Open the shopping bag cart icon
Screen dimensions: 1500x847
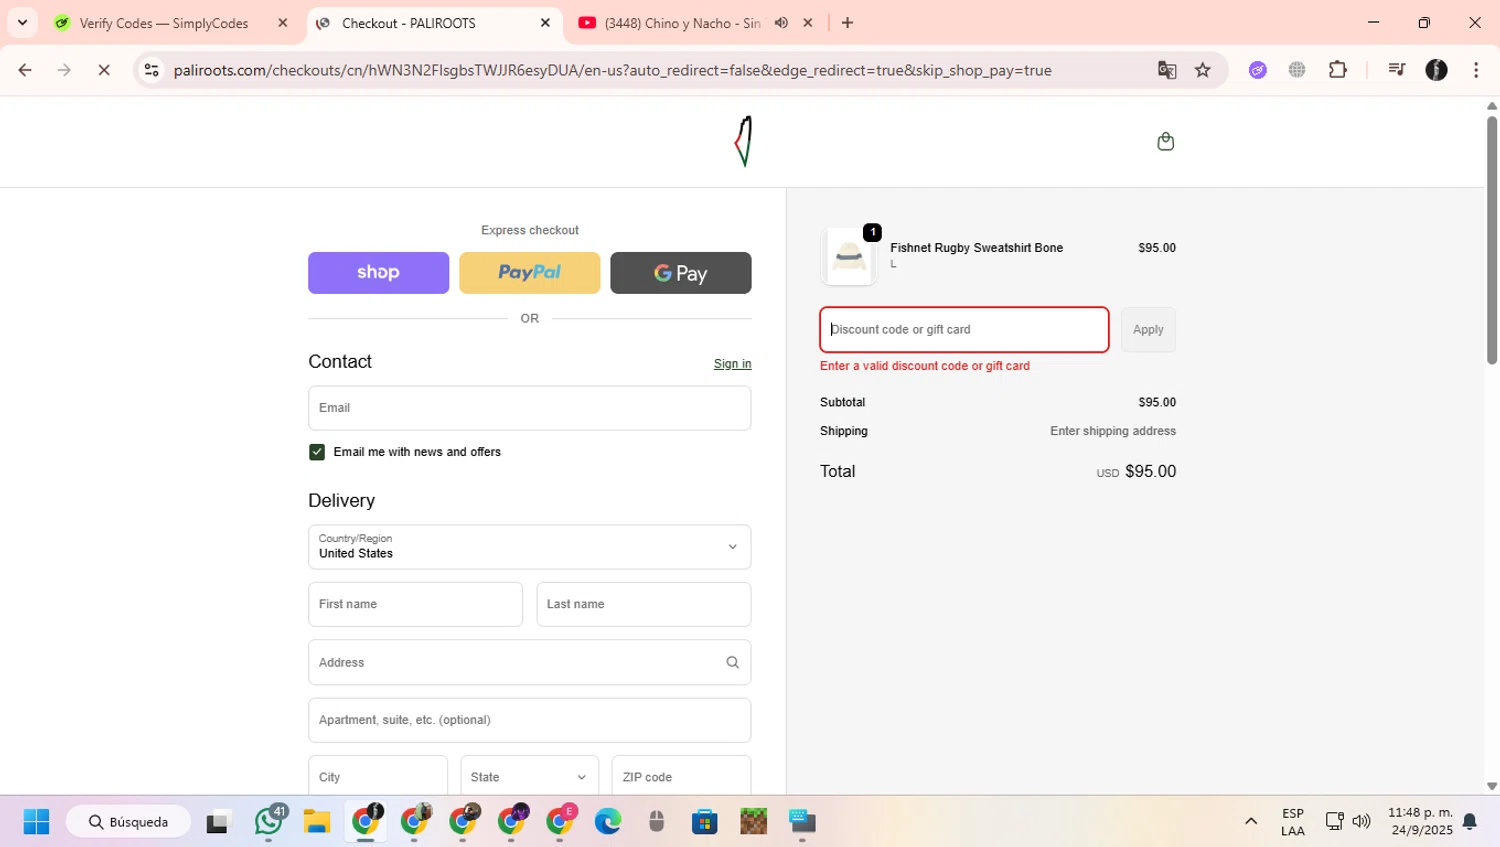click(1165, 141)
